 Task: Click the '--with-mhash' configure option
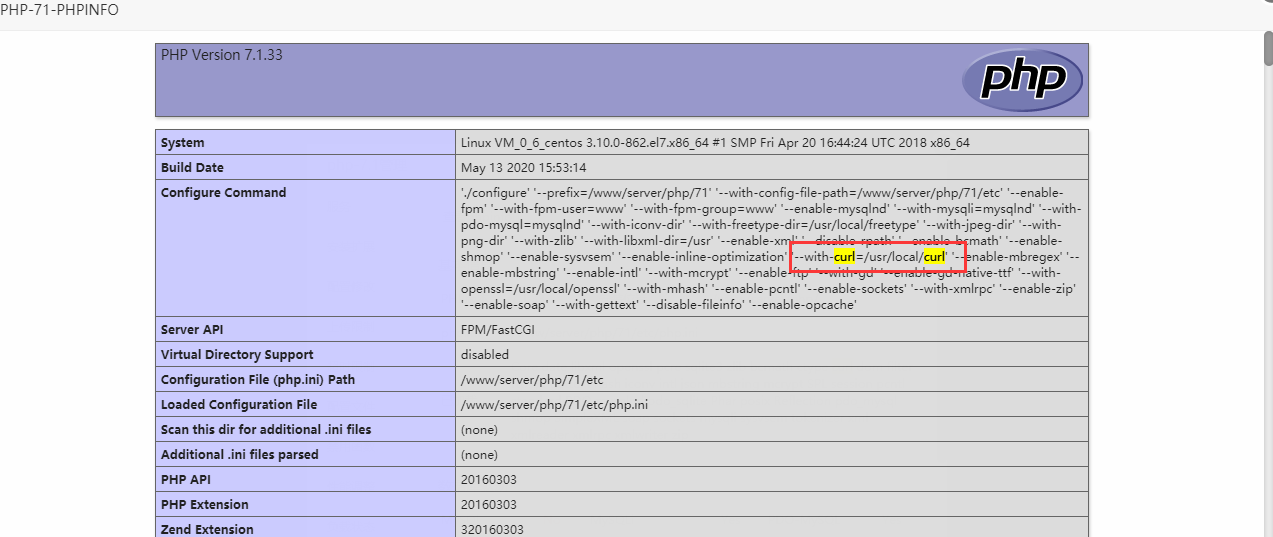click(666, 289)
